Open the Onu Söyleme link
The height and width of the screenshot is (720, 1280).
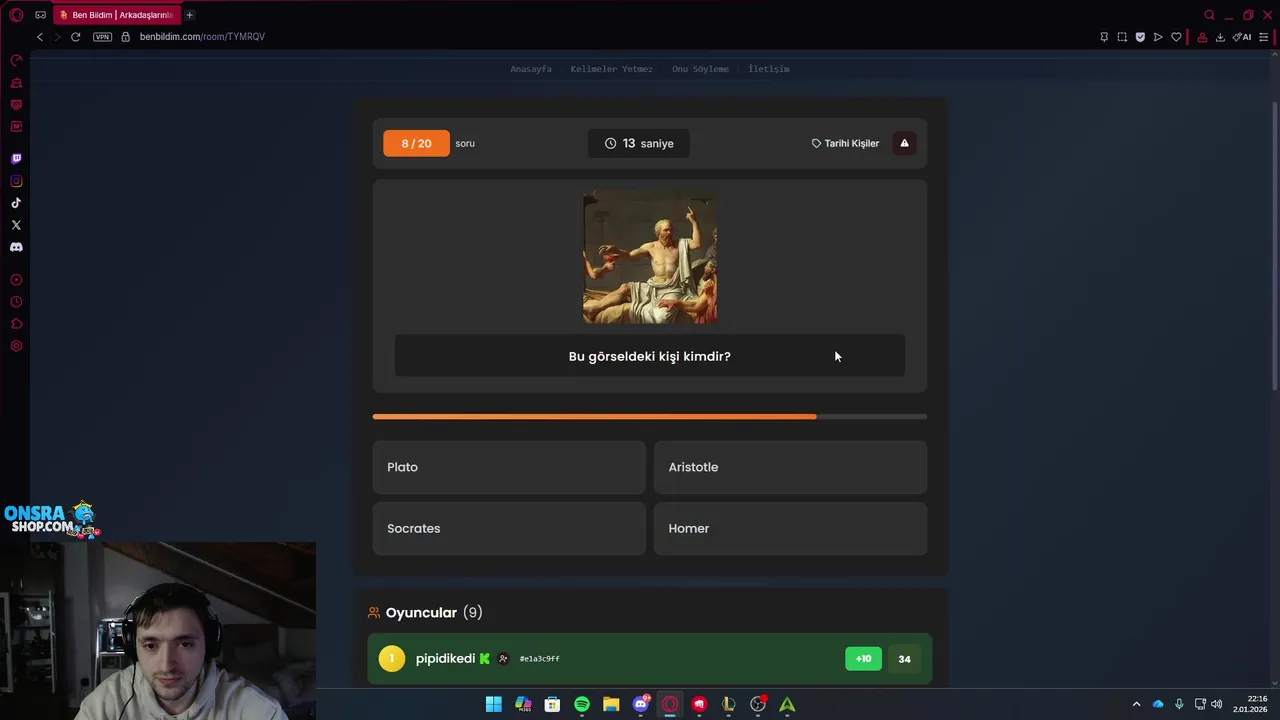coord(700,69)
